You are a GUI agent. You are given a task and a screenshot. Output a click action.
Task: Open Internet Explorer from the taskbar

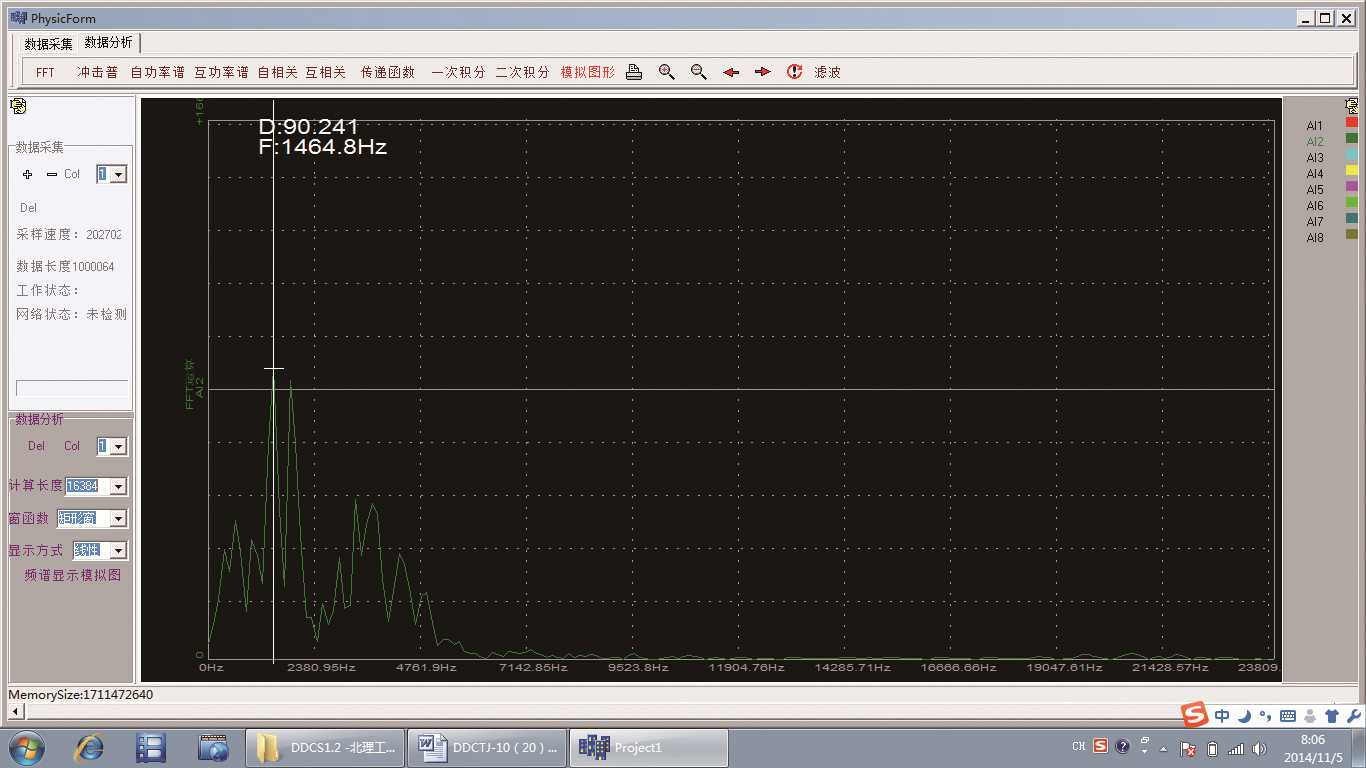(89, 747)
